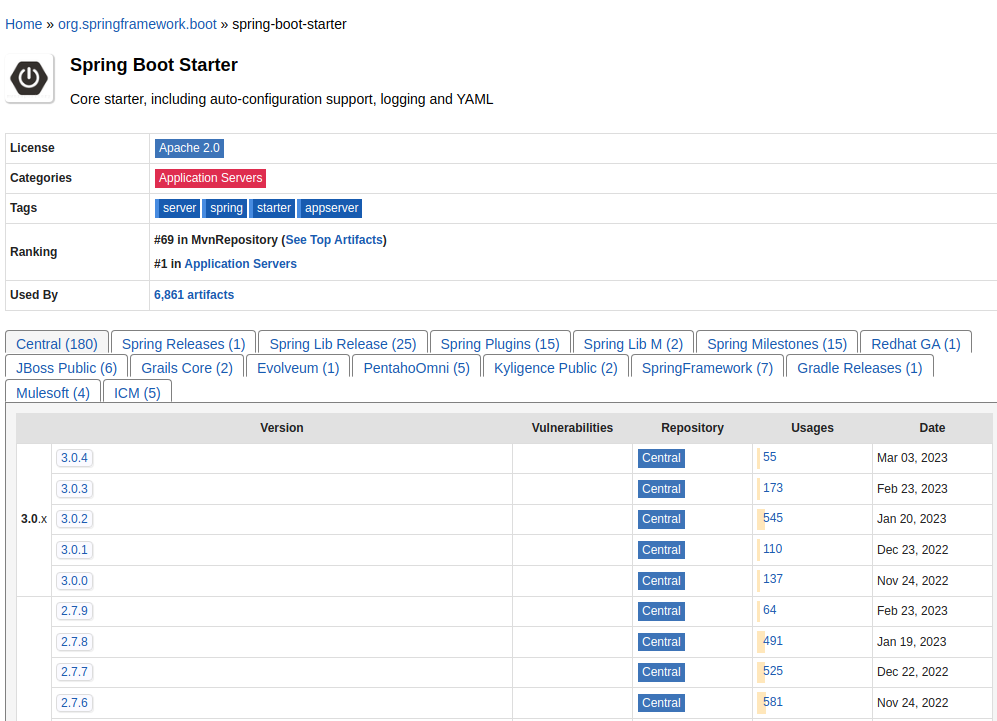Click the Apache 2.0 license badge
This screenshot has height=721, width=997.
[x=189, y=148]
